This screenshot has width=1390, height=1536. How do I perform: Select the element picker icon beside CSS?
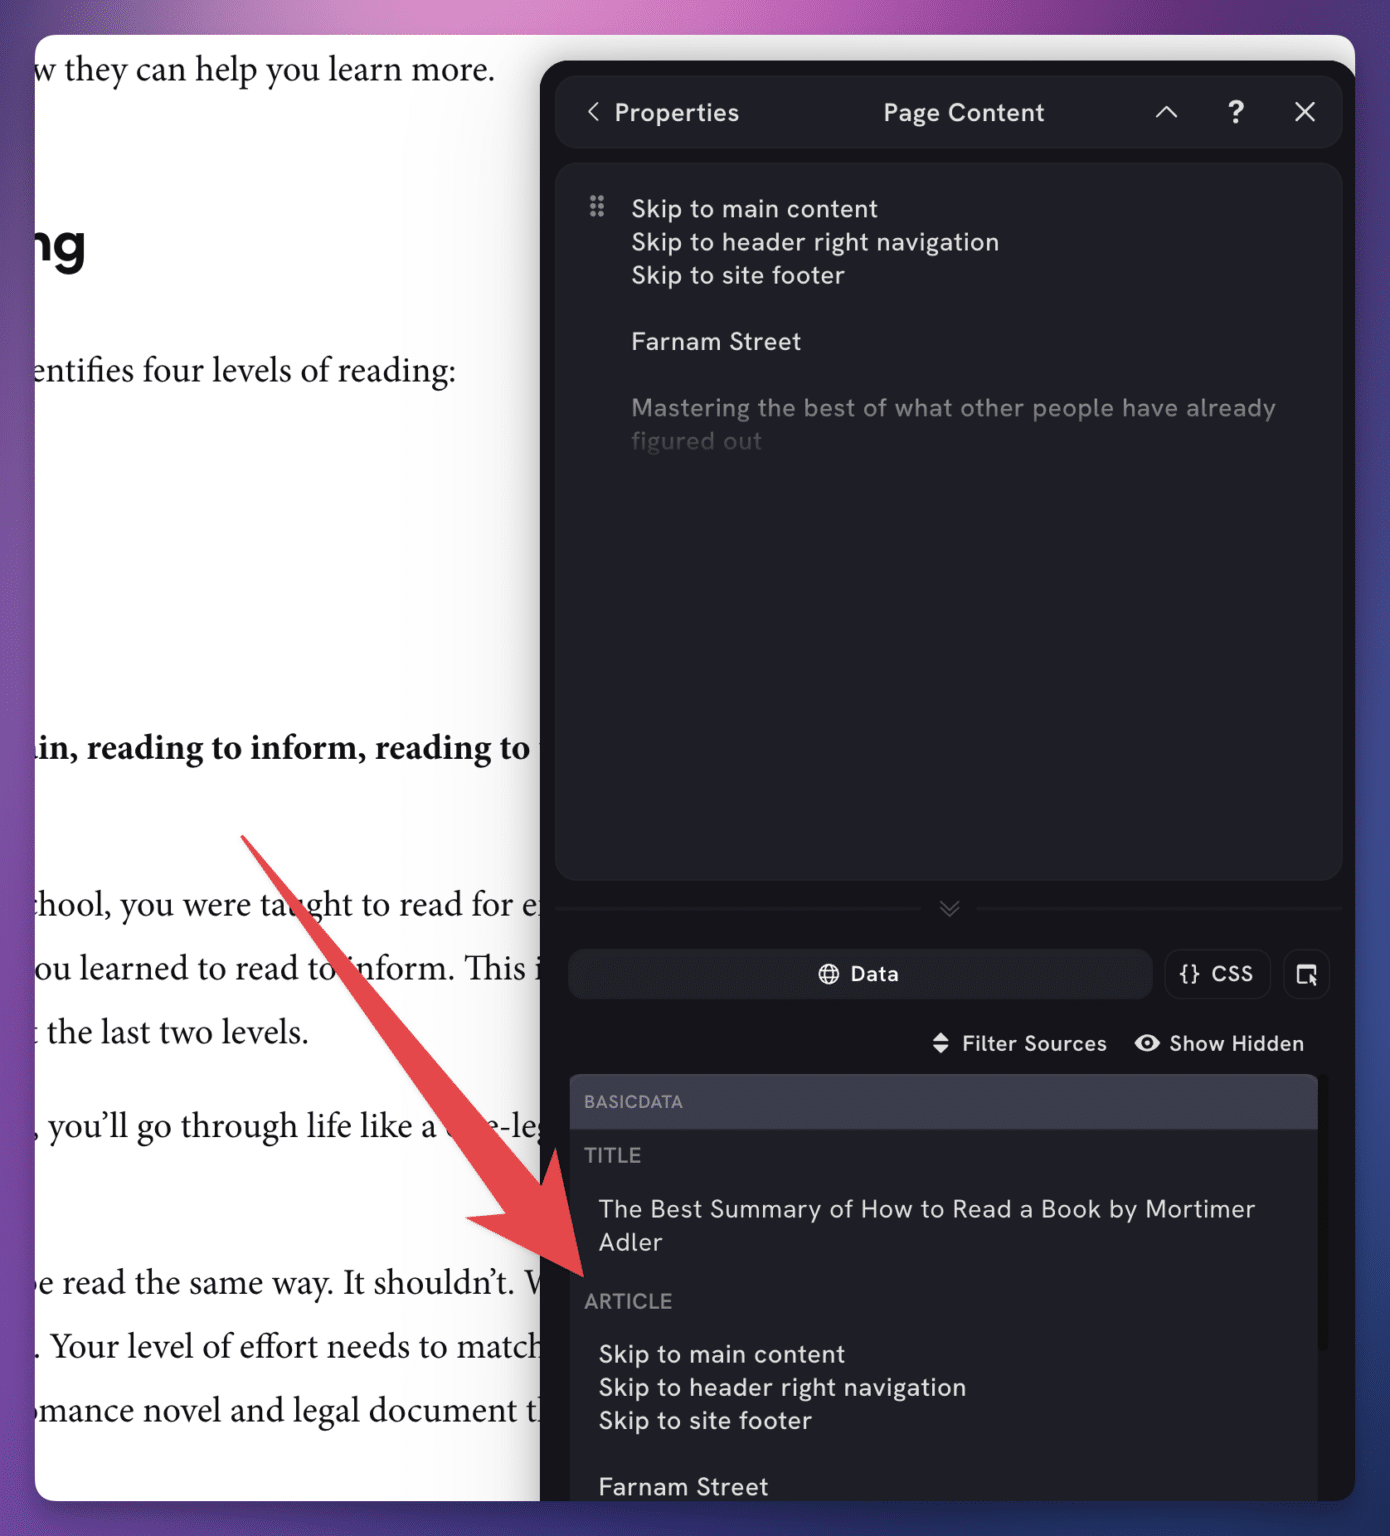[1306, 973]
